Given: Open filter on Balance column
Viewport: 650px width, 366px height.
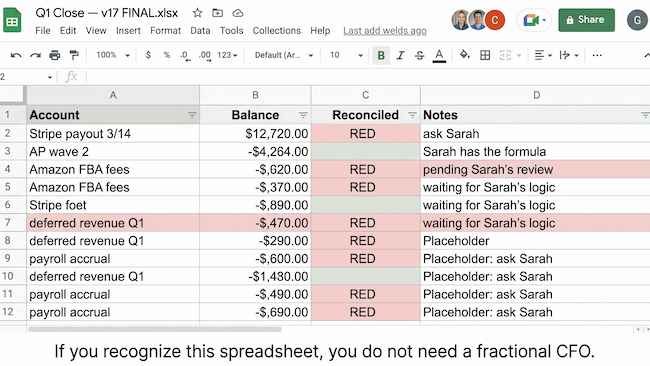Looking at the screenshot, I should click(303, 115).
